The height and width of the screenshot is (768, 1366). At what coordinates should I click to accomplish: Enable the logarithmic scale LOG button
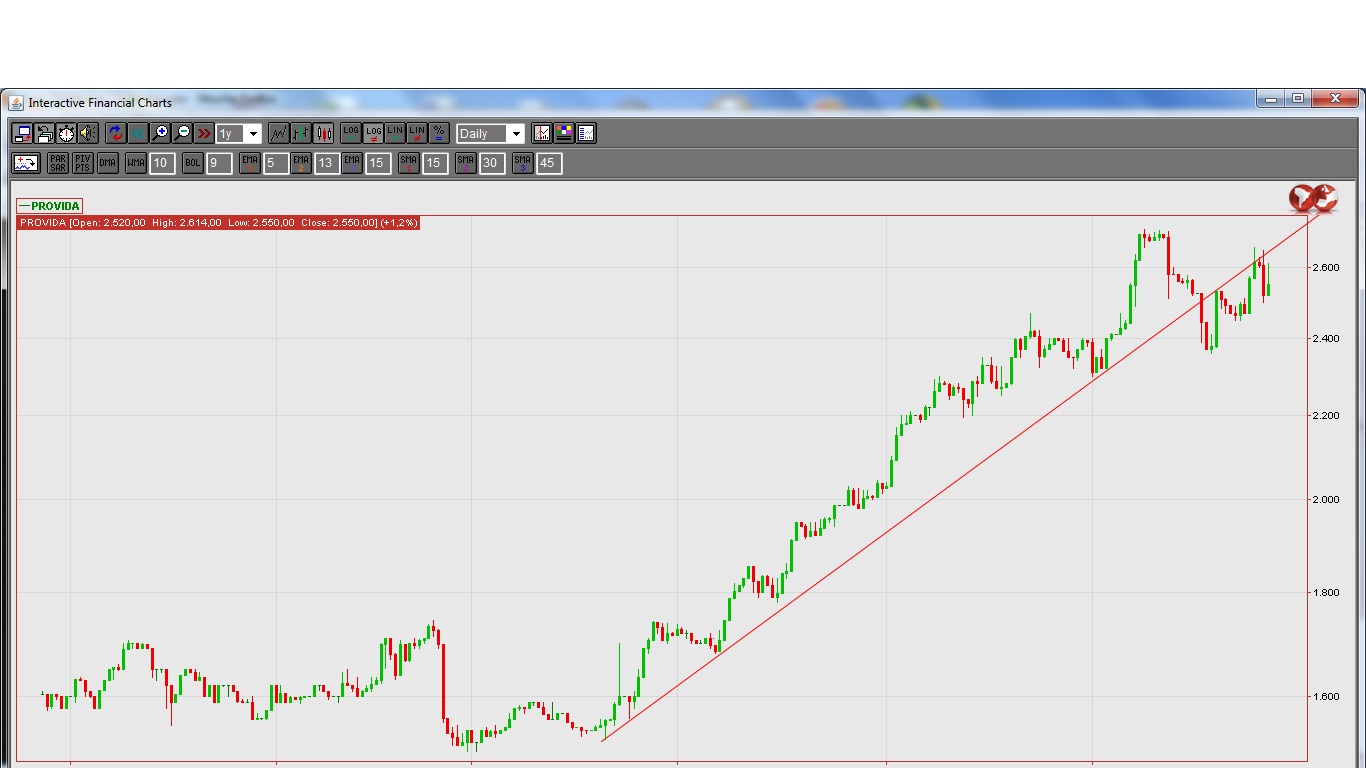click(x=351, y=133)
